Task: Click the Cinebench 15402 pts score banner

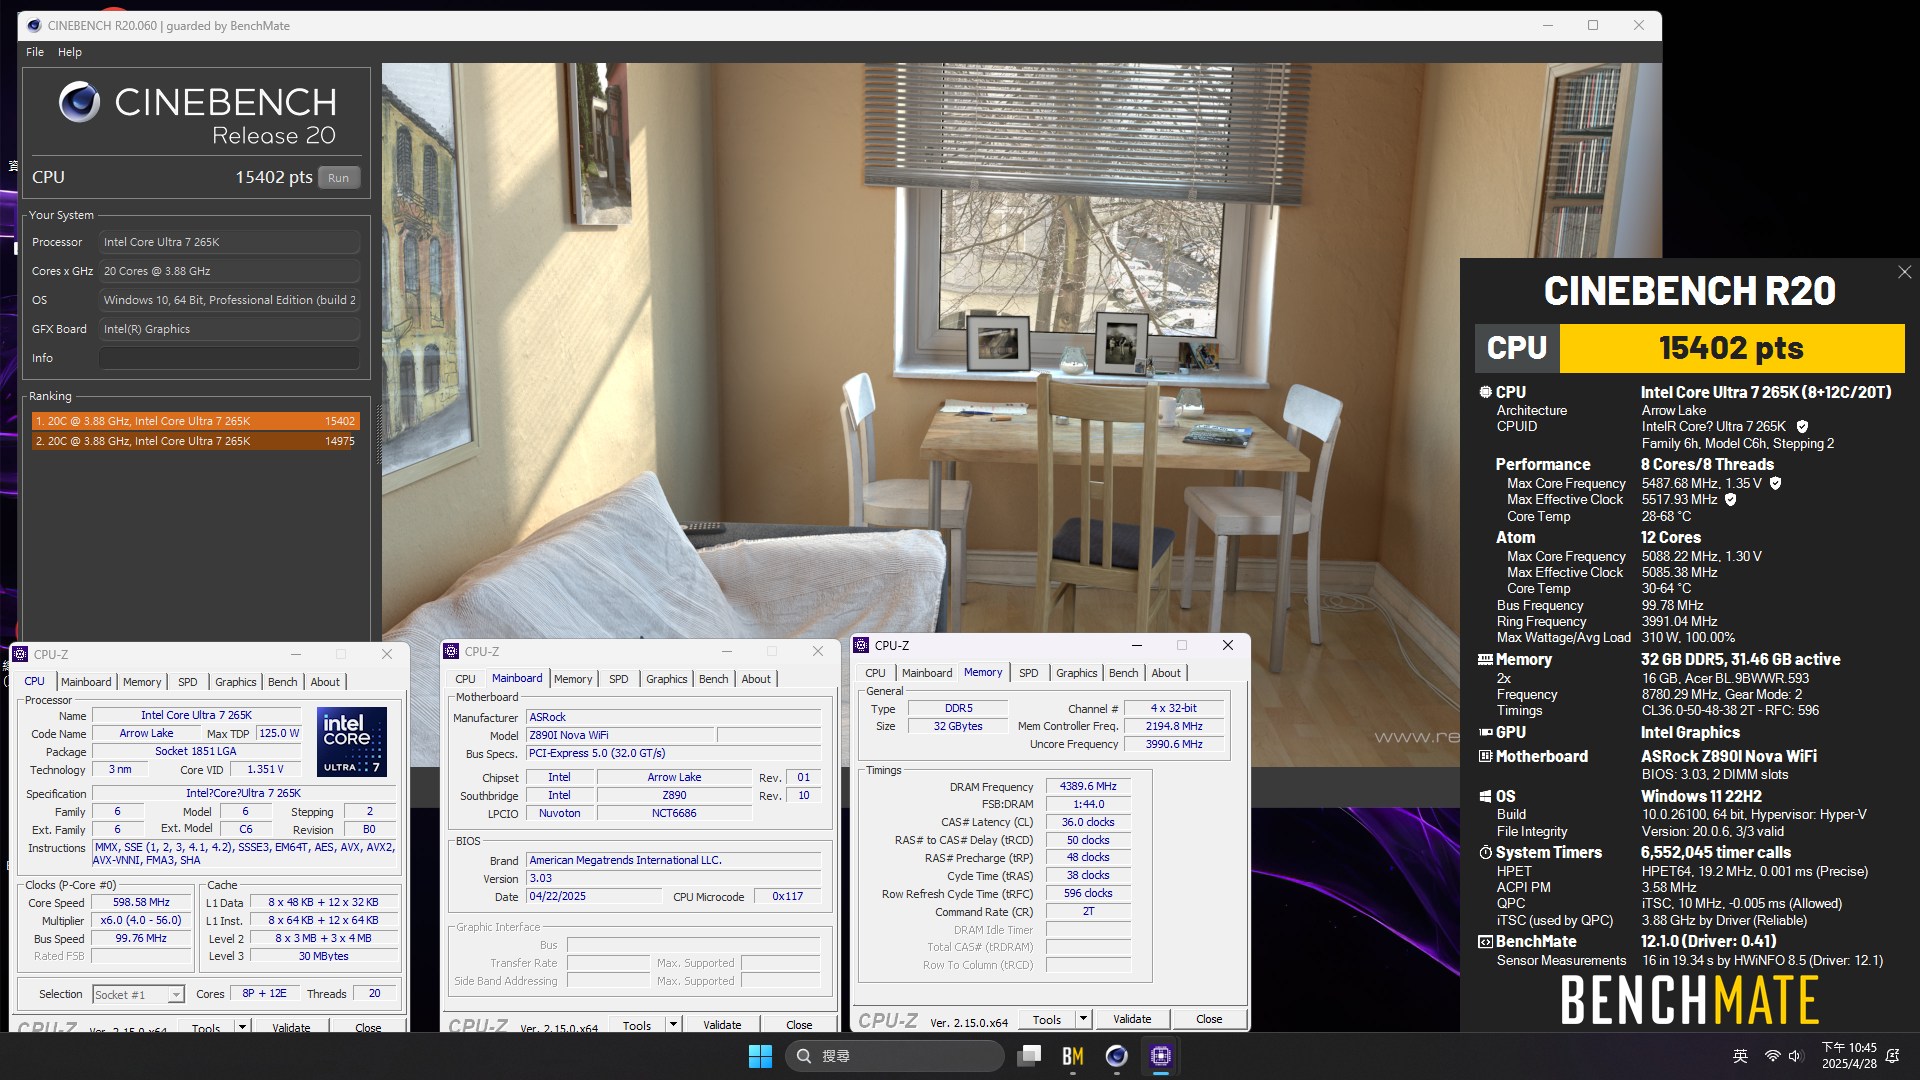Action: [x=1731, y=348]
